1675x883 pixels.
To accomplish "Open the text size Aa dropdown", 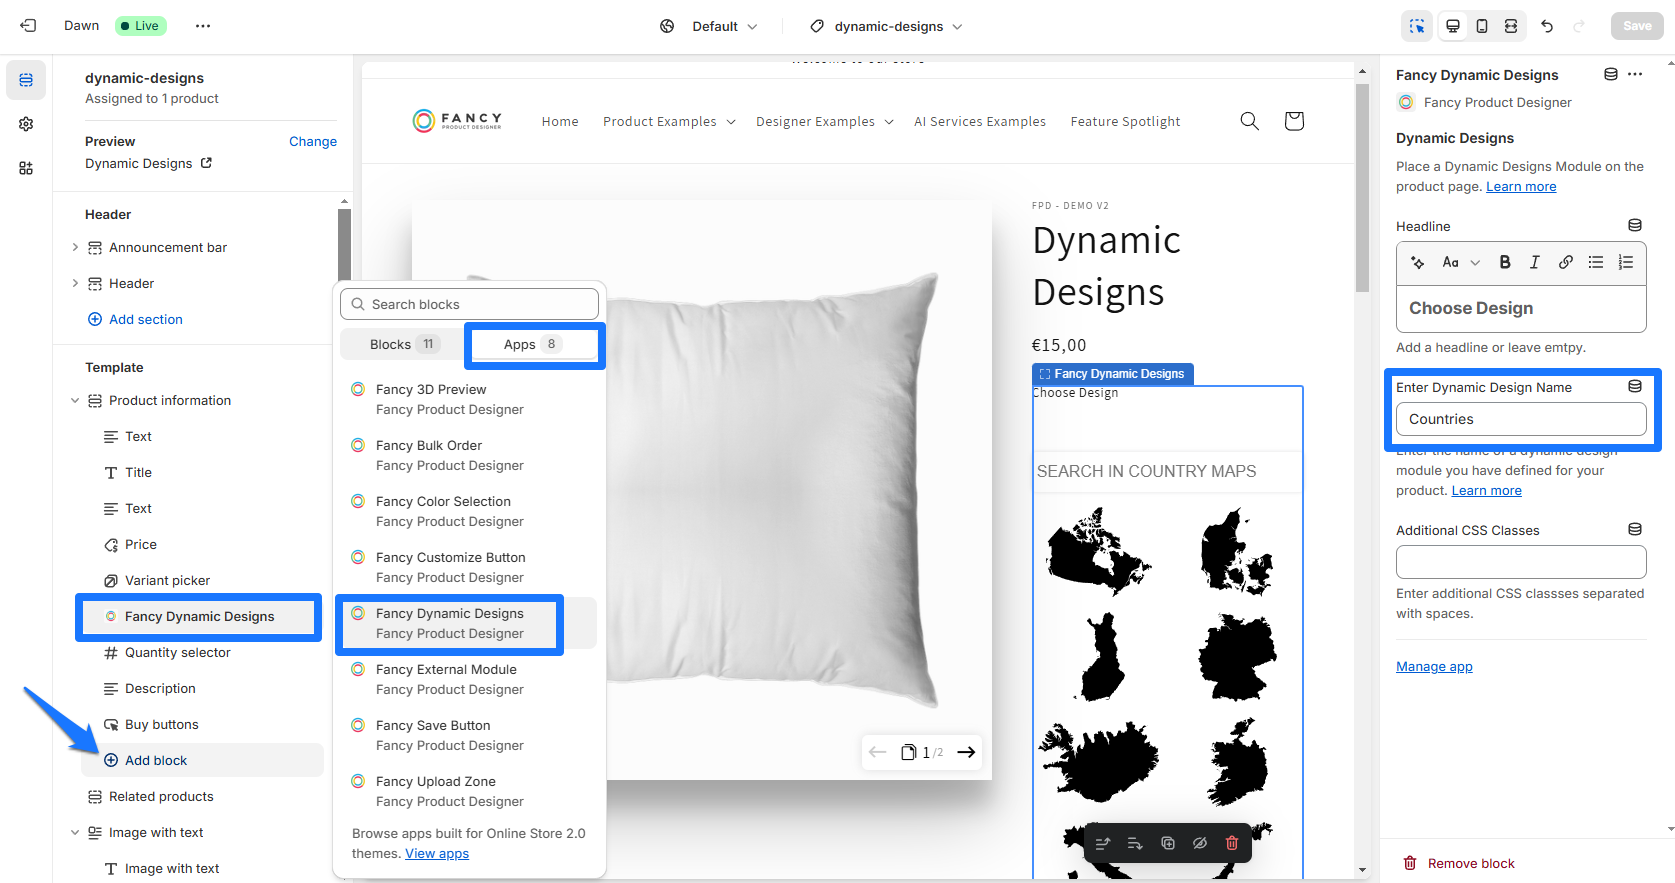I will (x=1460, y=262).
